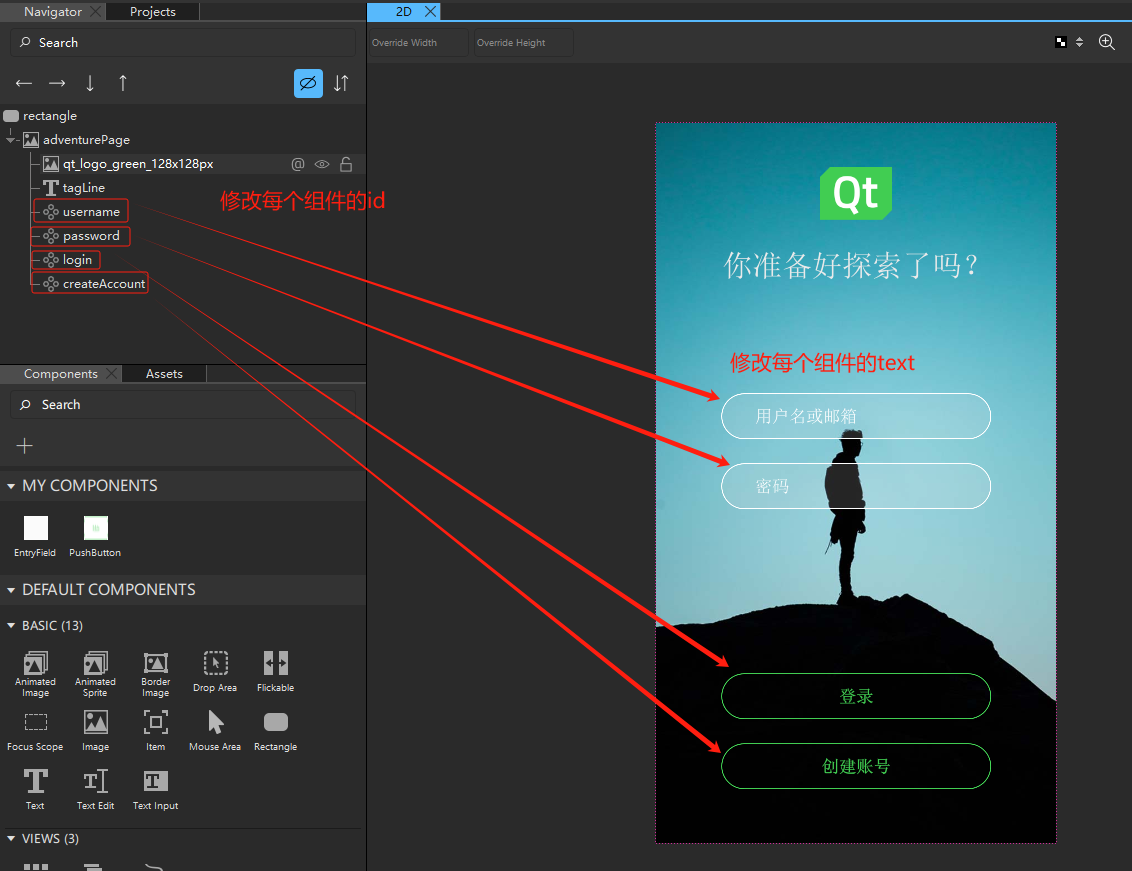Select the Image component
Image resolution: width=1132 pixels, height=871 pixels.
point(95,731)
